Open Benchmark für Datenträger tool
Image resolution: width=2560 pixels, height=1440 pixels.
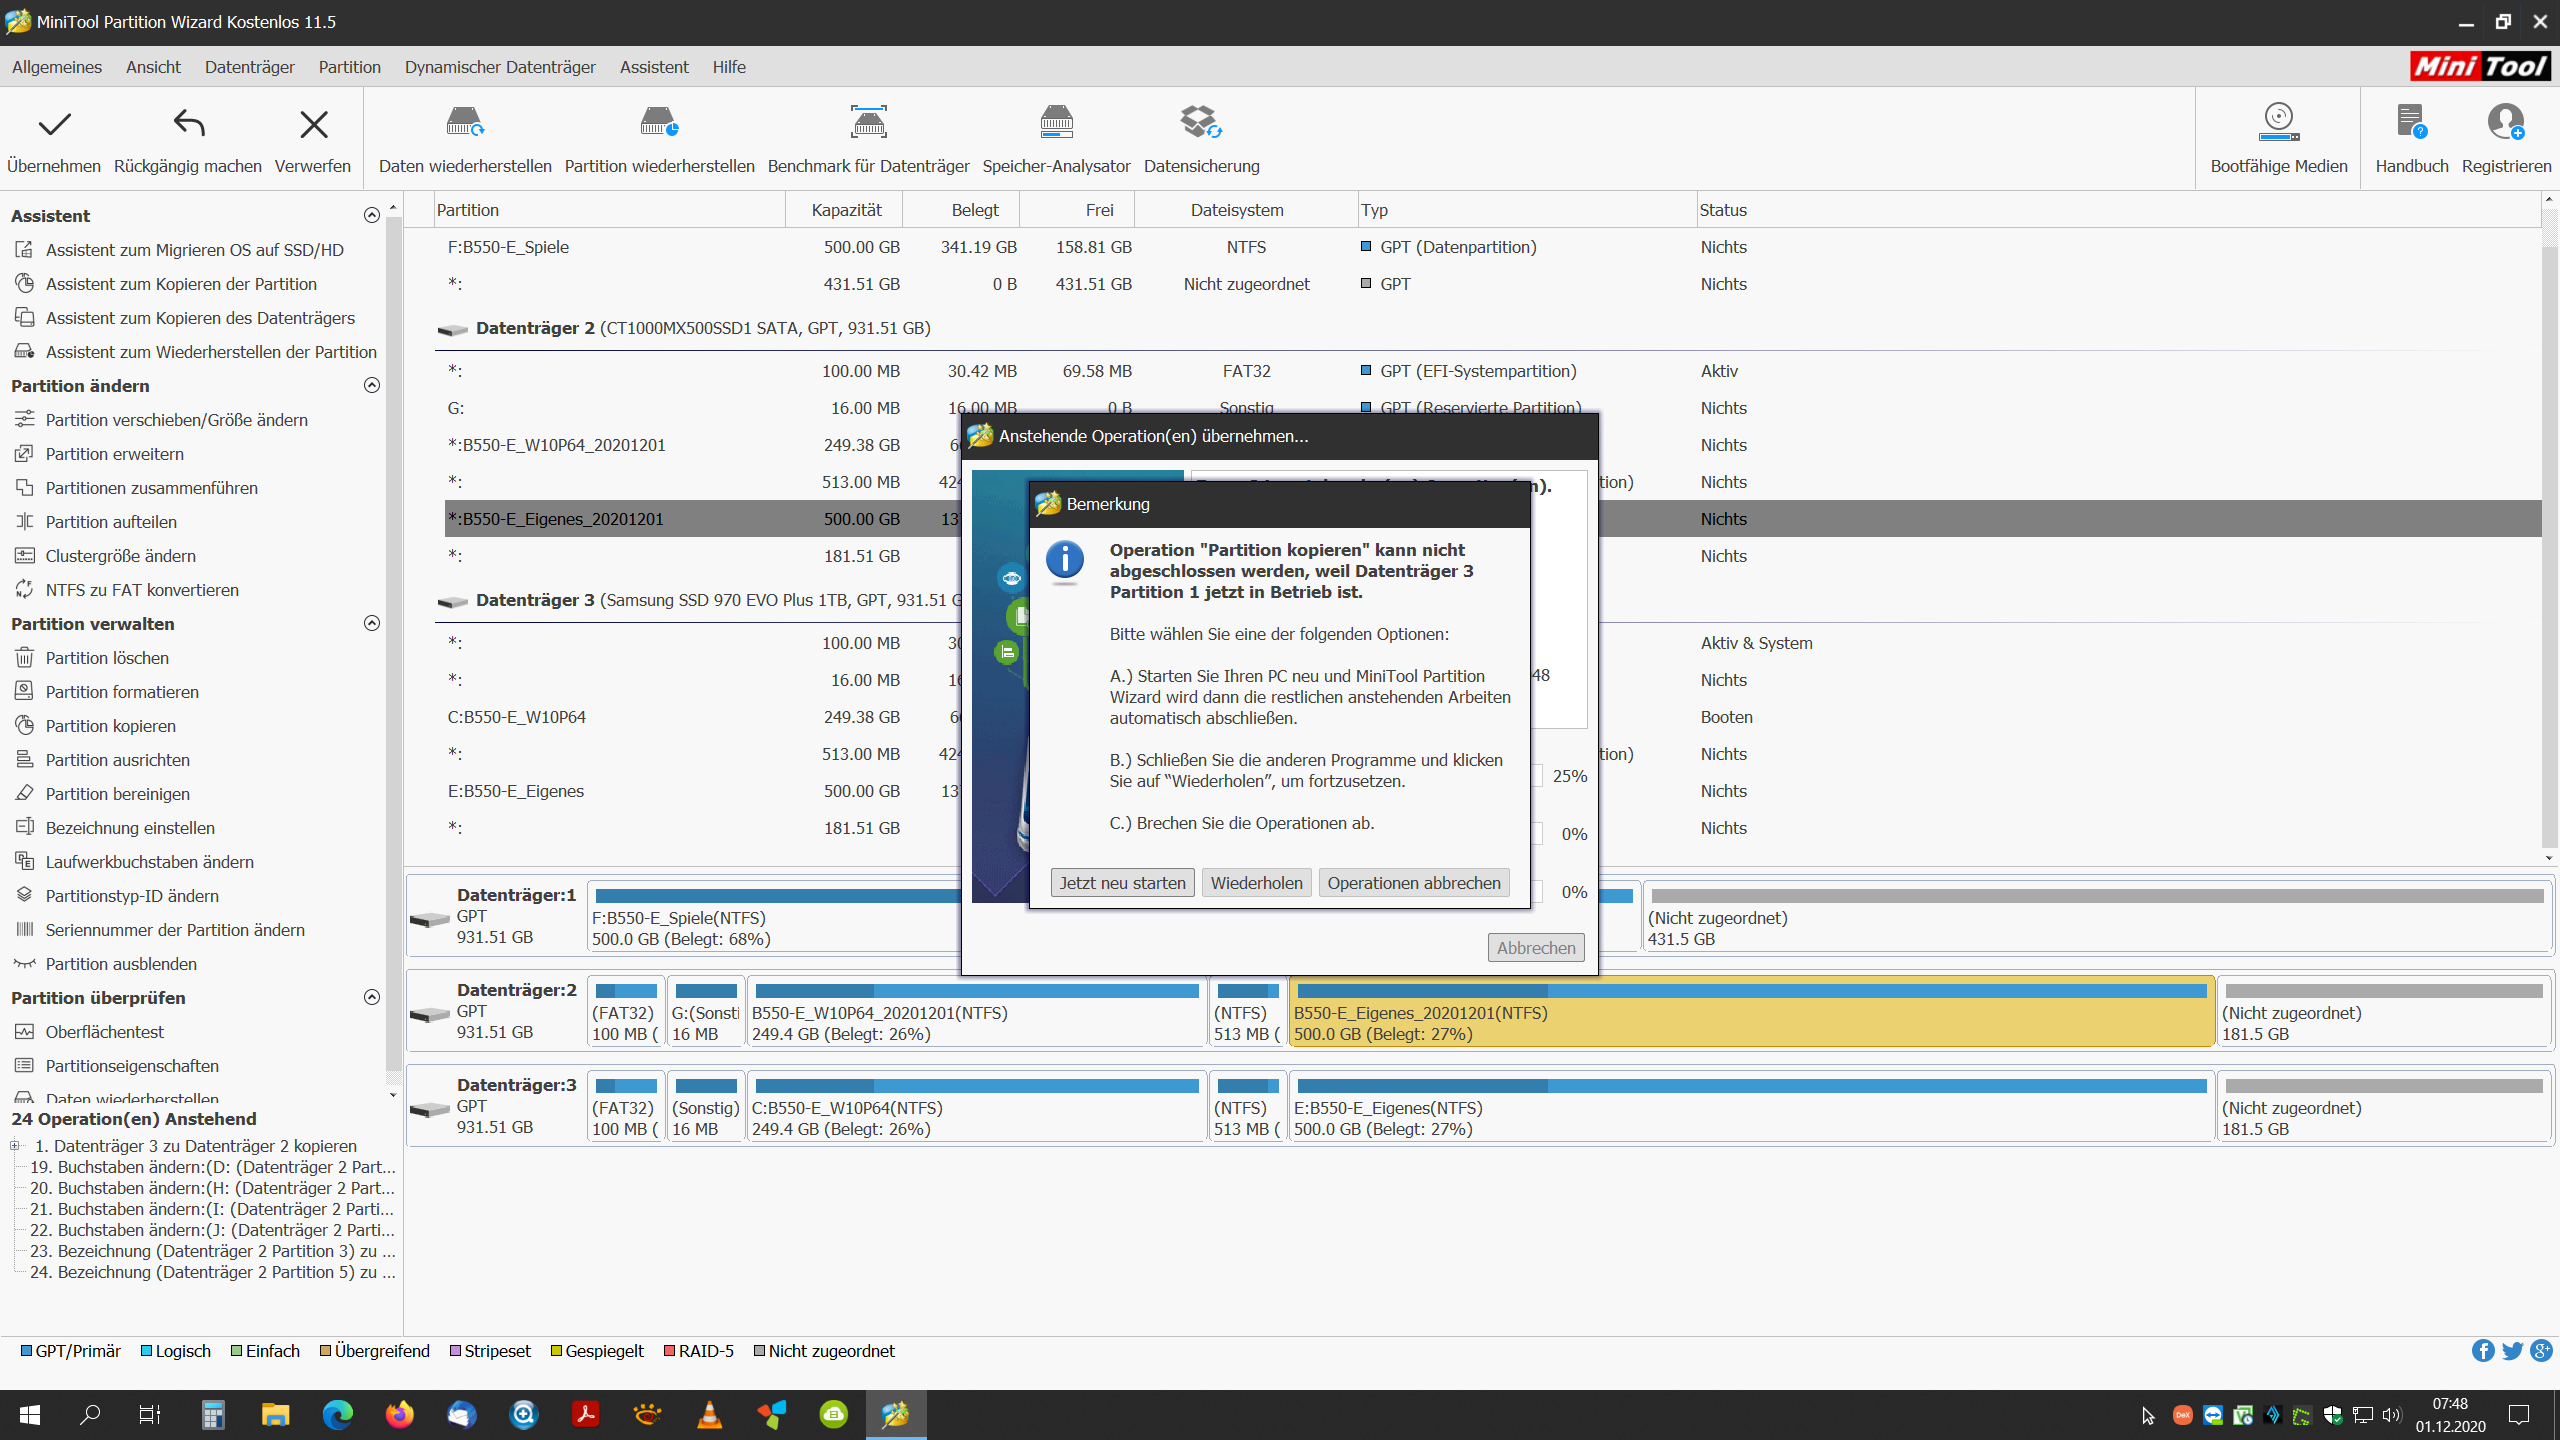[868, 123]
